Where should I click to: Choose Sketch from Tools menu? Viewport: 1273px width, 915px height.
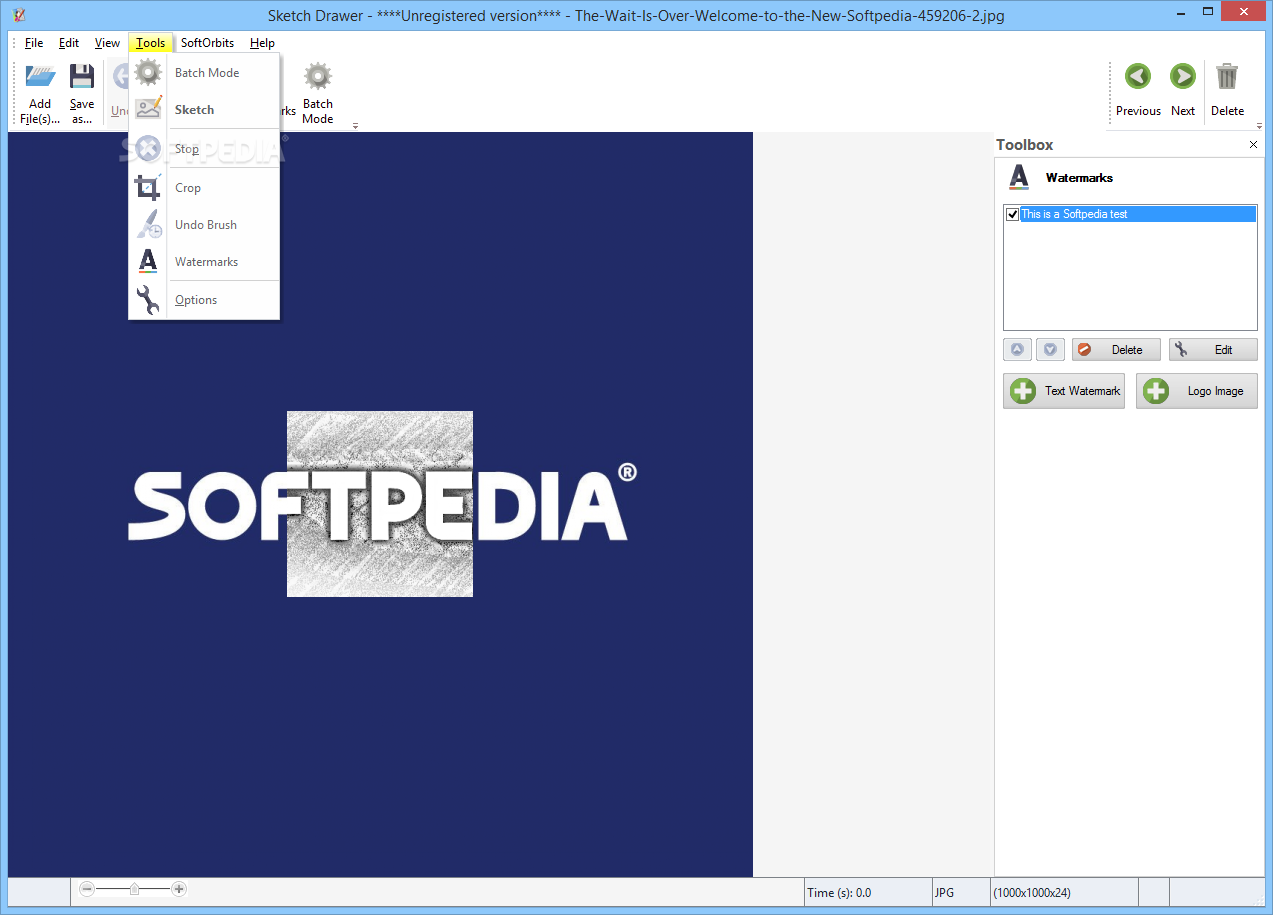[204, 110]
